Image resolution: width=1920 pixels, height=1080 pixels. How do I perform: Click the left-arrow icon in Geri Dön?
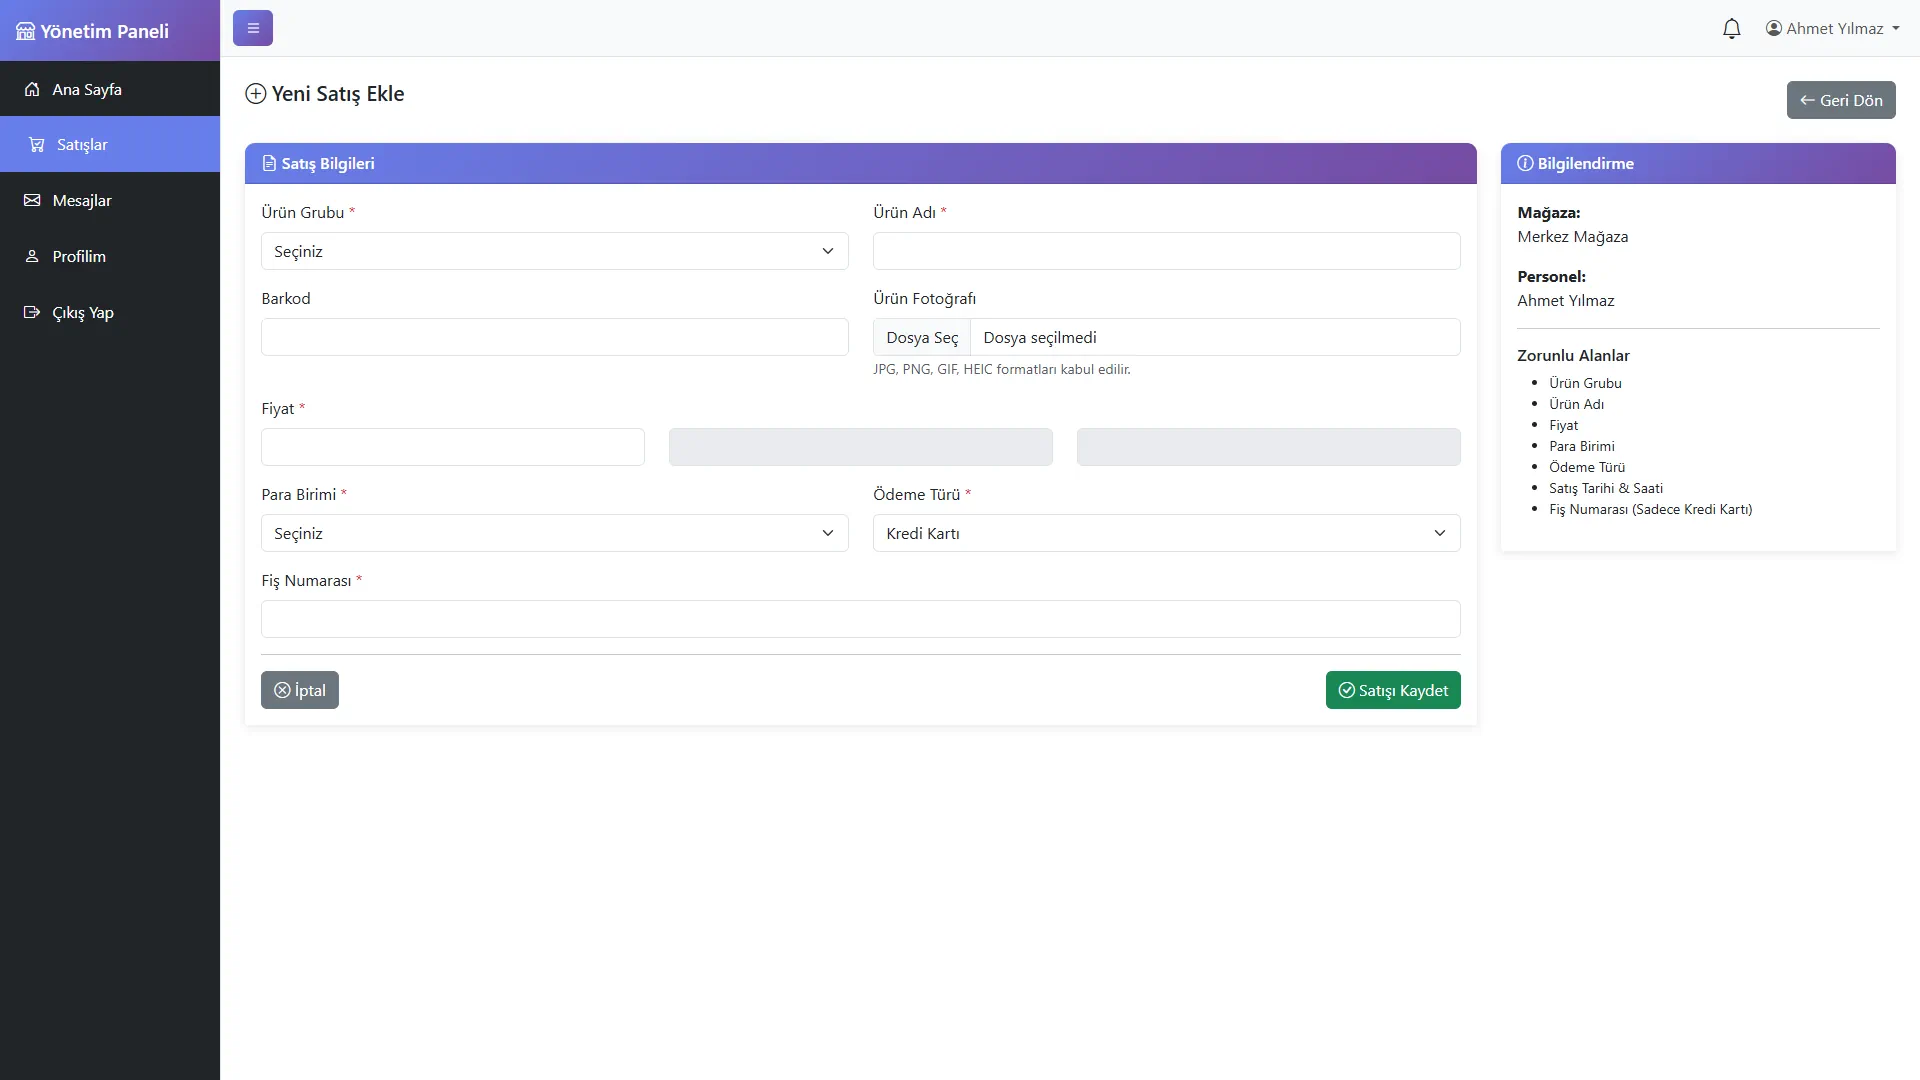(1807, 100)
